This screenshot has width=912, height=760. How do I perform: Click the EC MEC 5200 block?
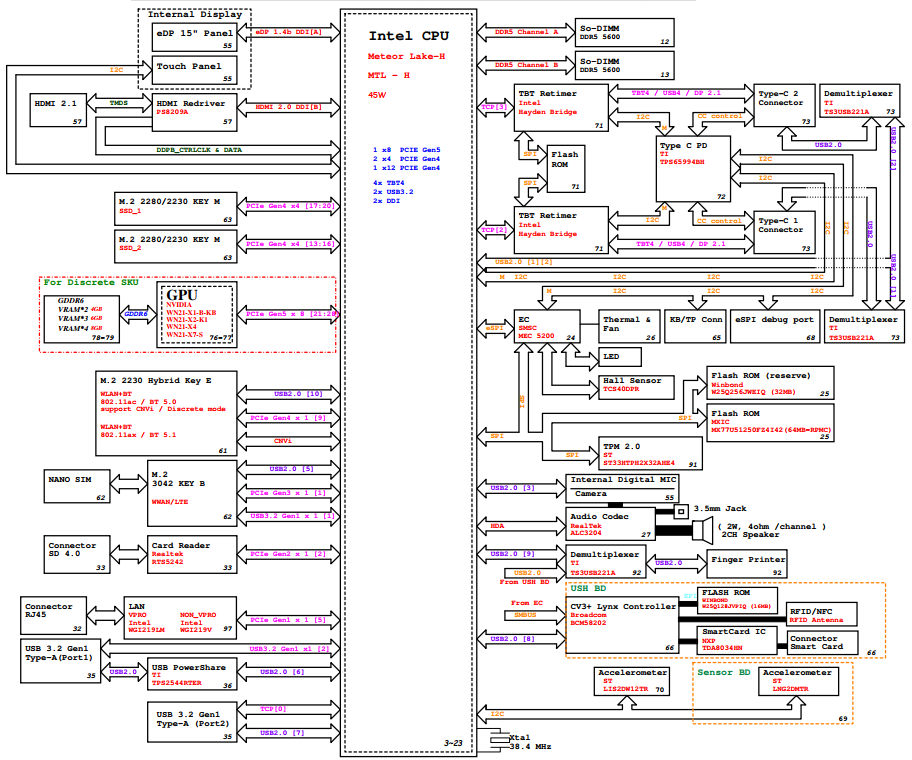(547, 326)
